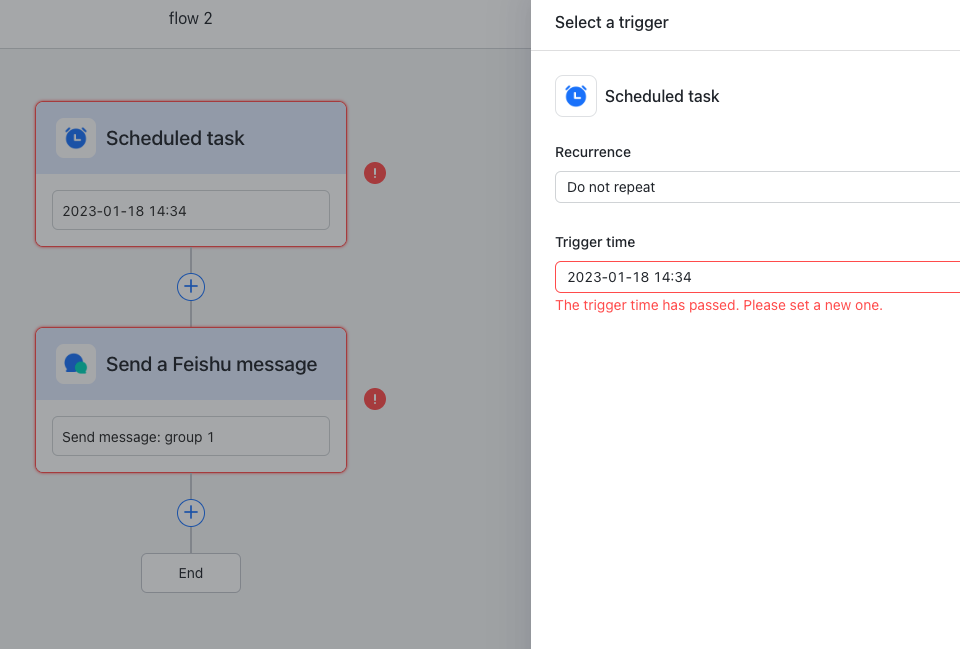Click the plus icon between the two flow nodes

coord(191,286)
